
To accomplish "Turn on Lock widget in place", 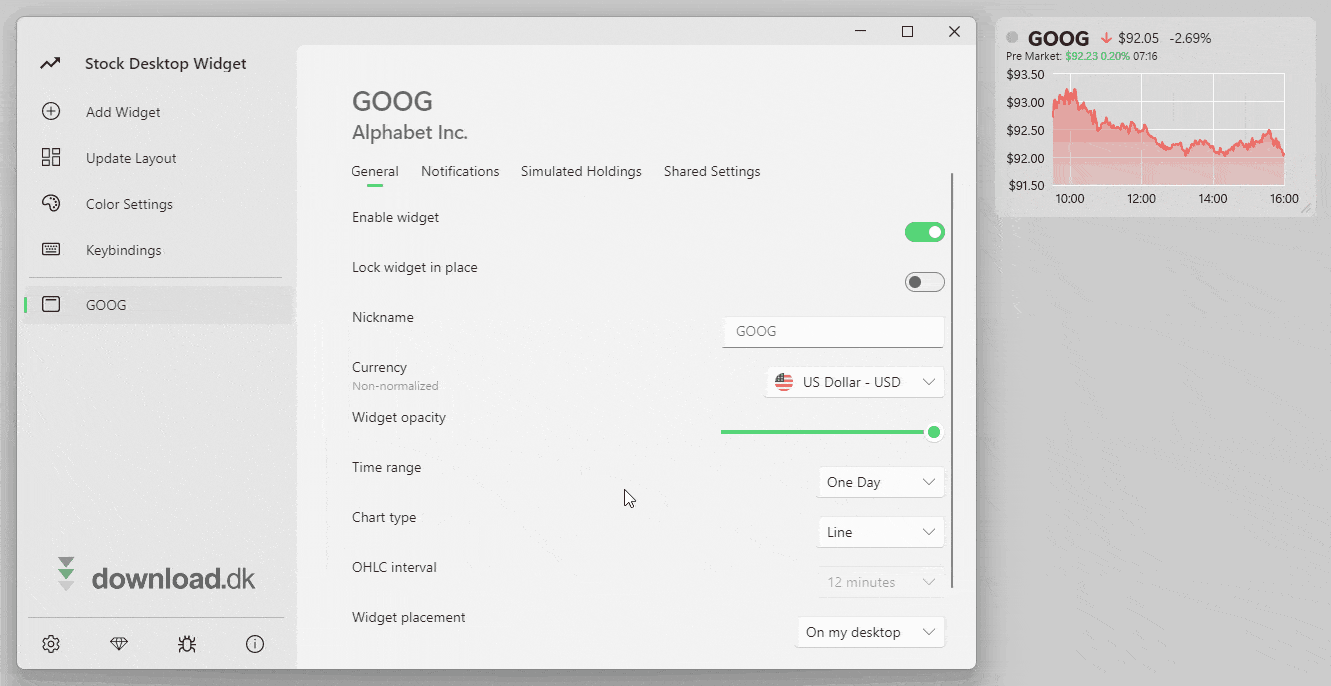I will [924, 283].
